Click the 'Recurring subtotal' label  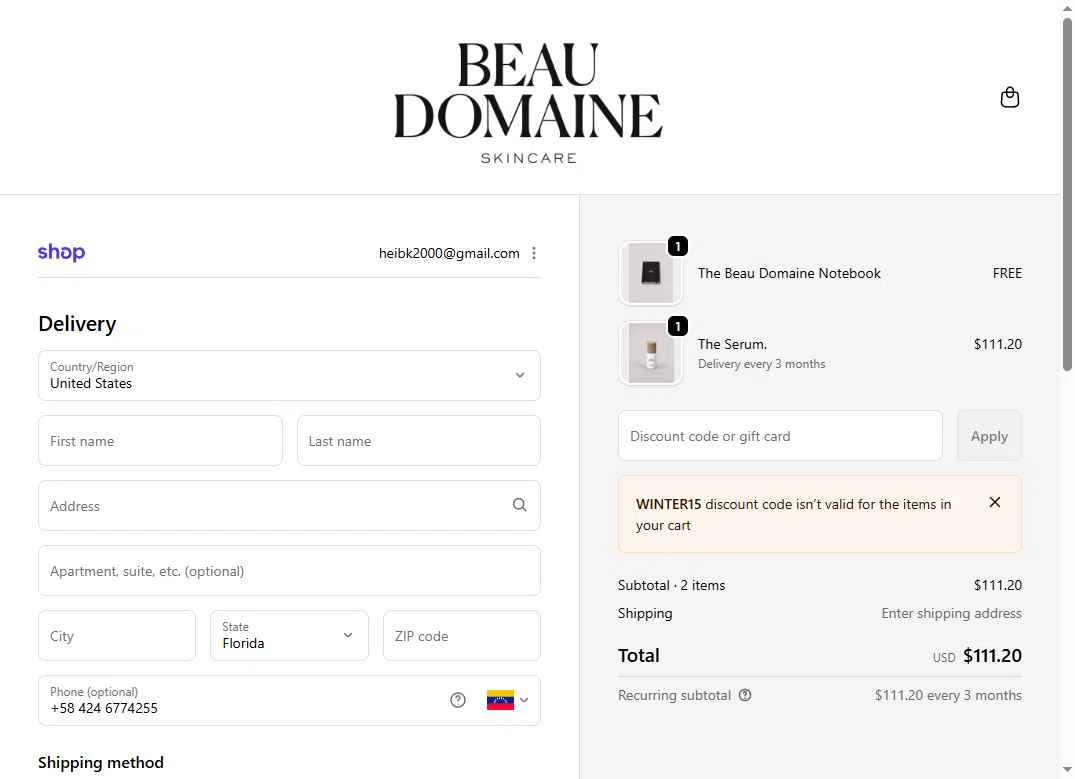(x=674, y=695)
